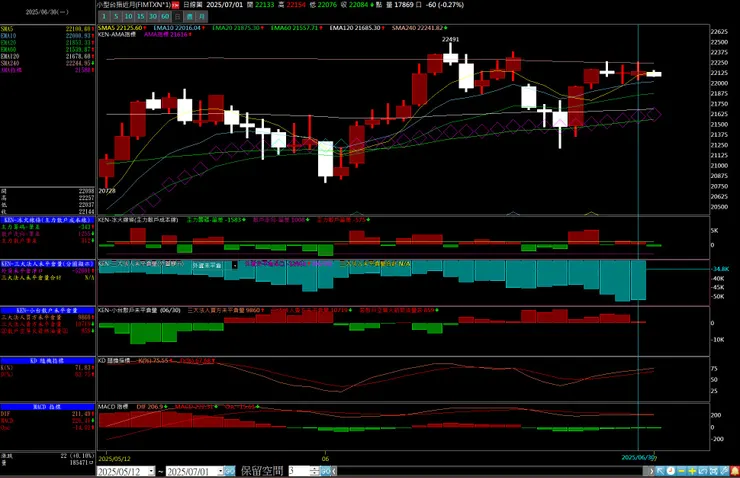Viewport: 740px width, 478px height.
Task: Click the GO button after the date range
Action: (229, 471)
